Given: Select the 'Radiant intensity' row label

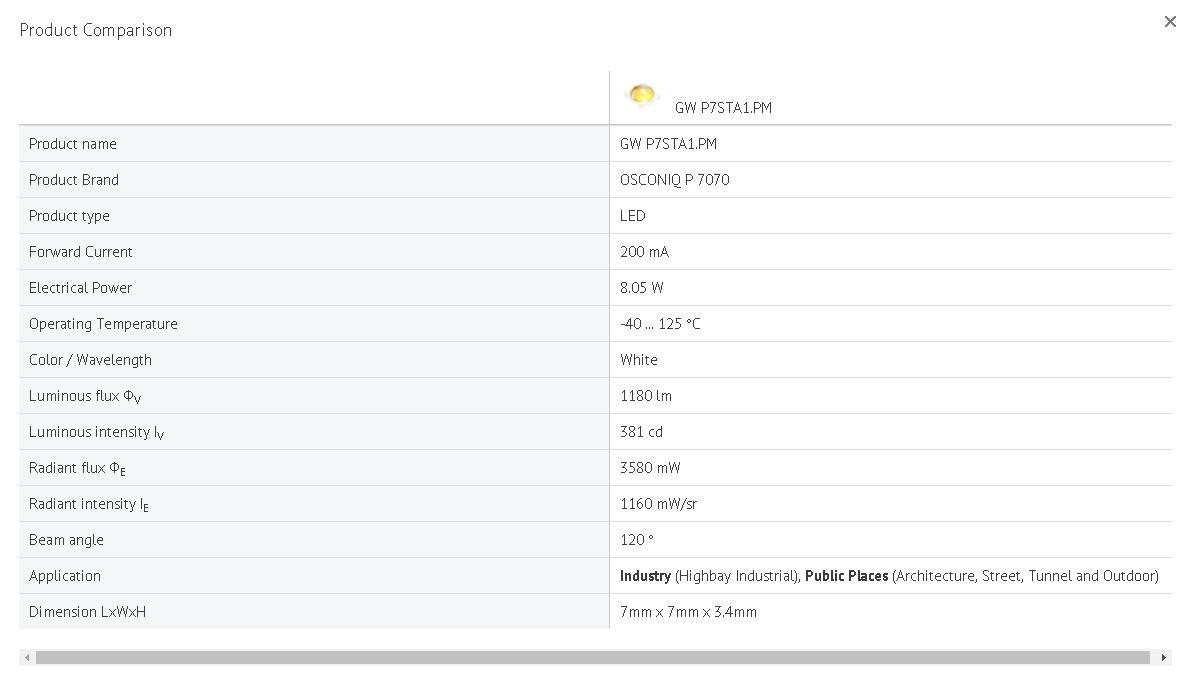Looking at the screenshot, I should tap(89, 504).
